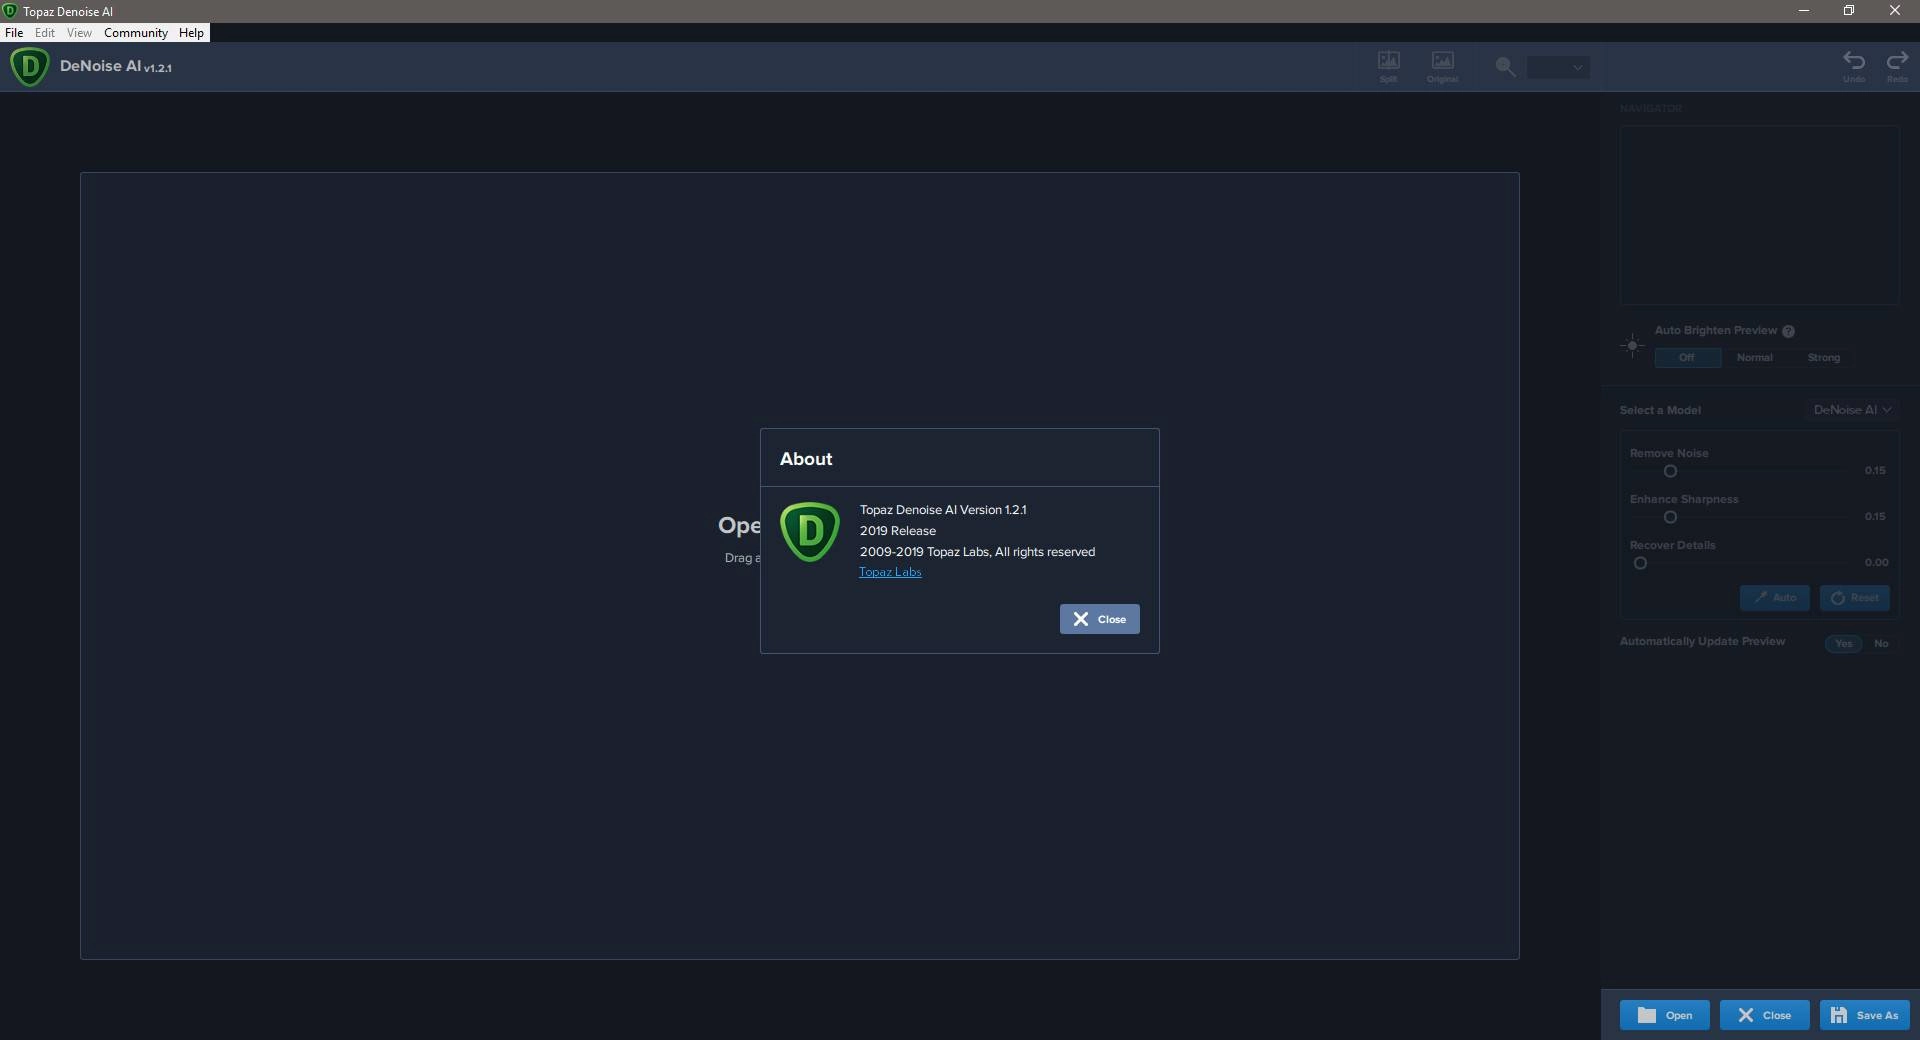Enable automatic preview update with Yes

pos(1843,644)
